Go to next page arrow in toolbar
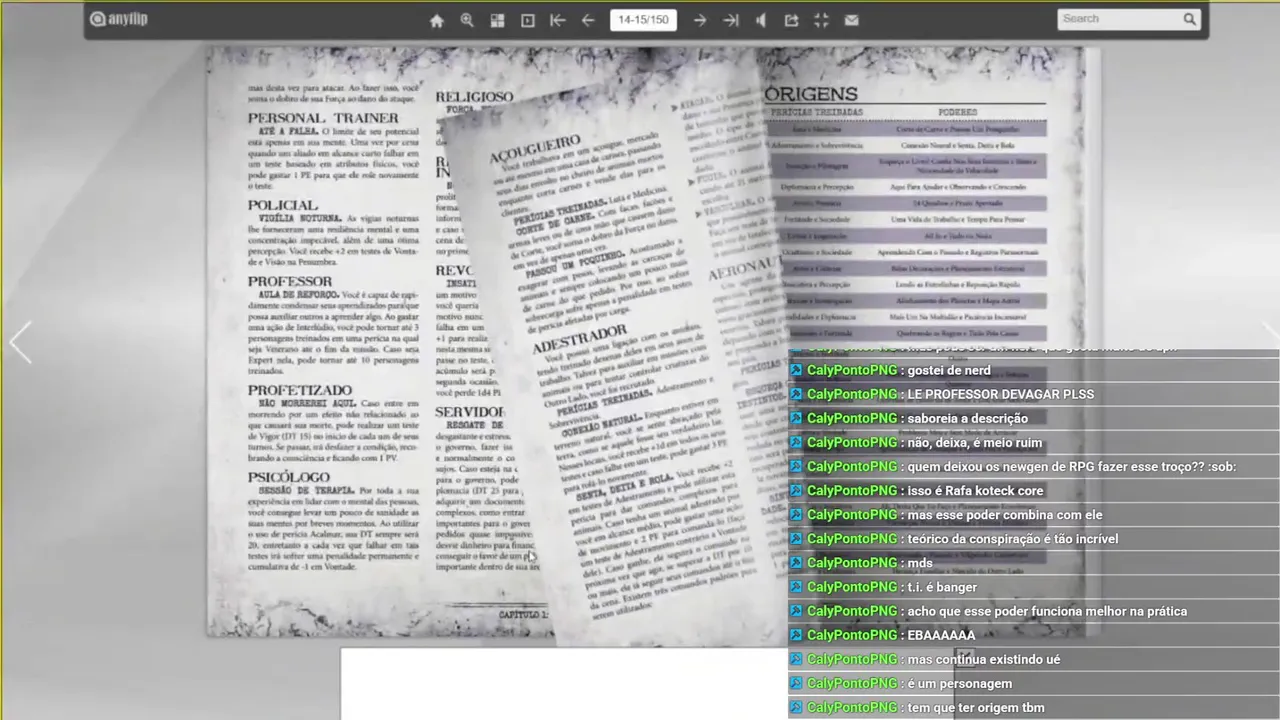The width and height of the screenshot is (1280, 720). pos(700,20)
